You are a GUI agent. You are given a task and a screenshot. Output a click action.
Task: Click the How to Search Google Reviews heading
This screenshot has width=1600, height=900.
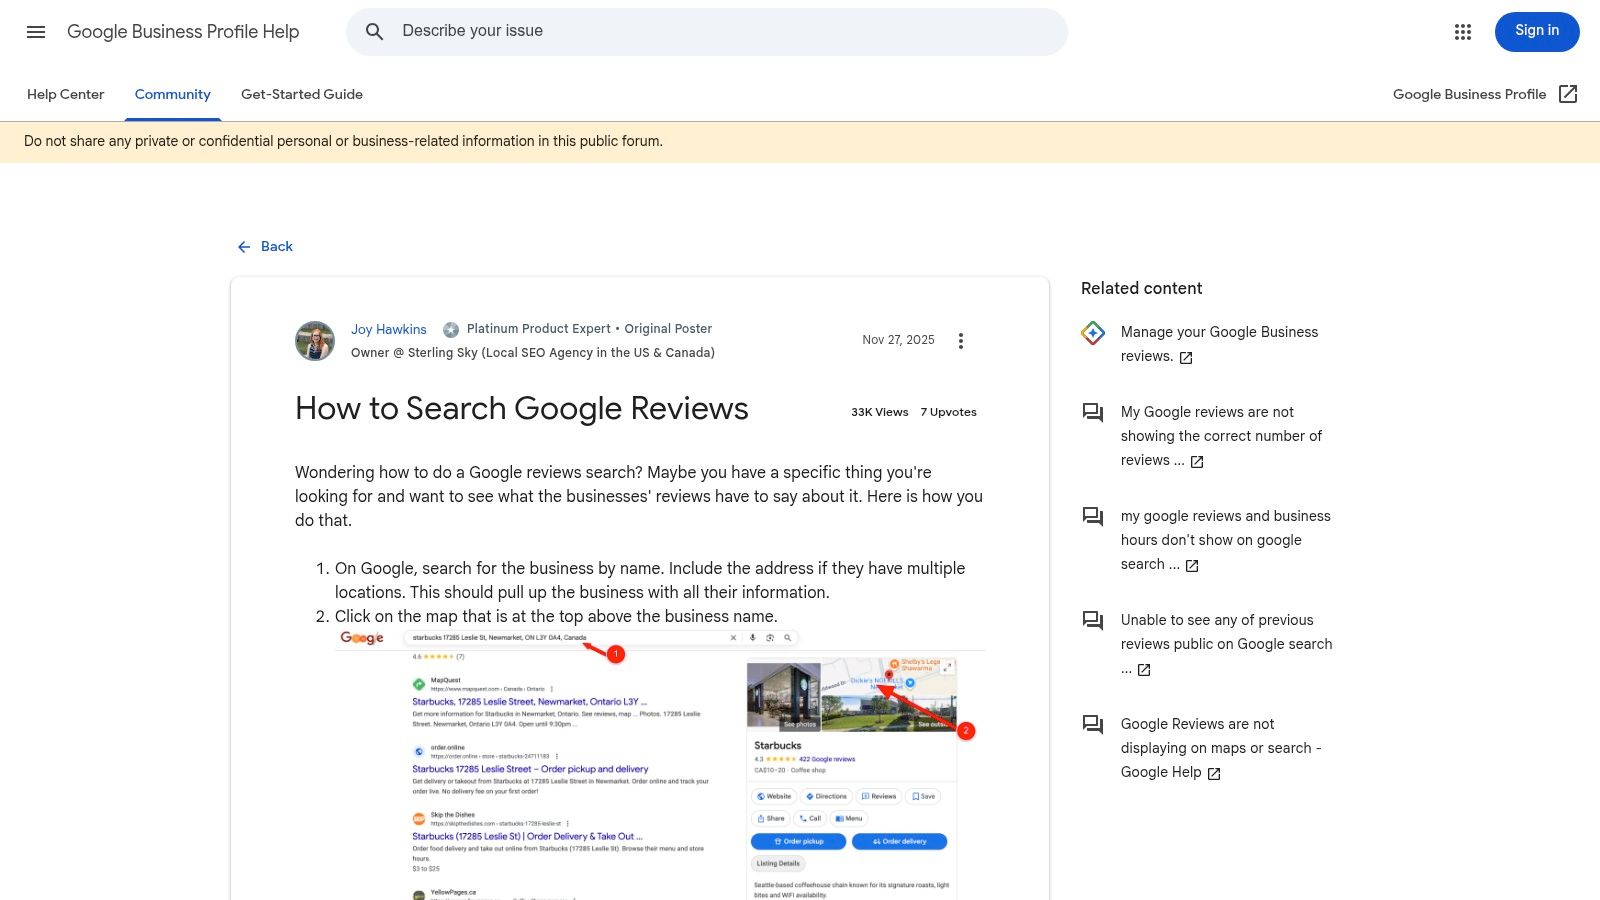522,408
